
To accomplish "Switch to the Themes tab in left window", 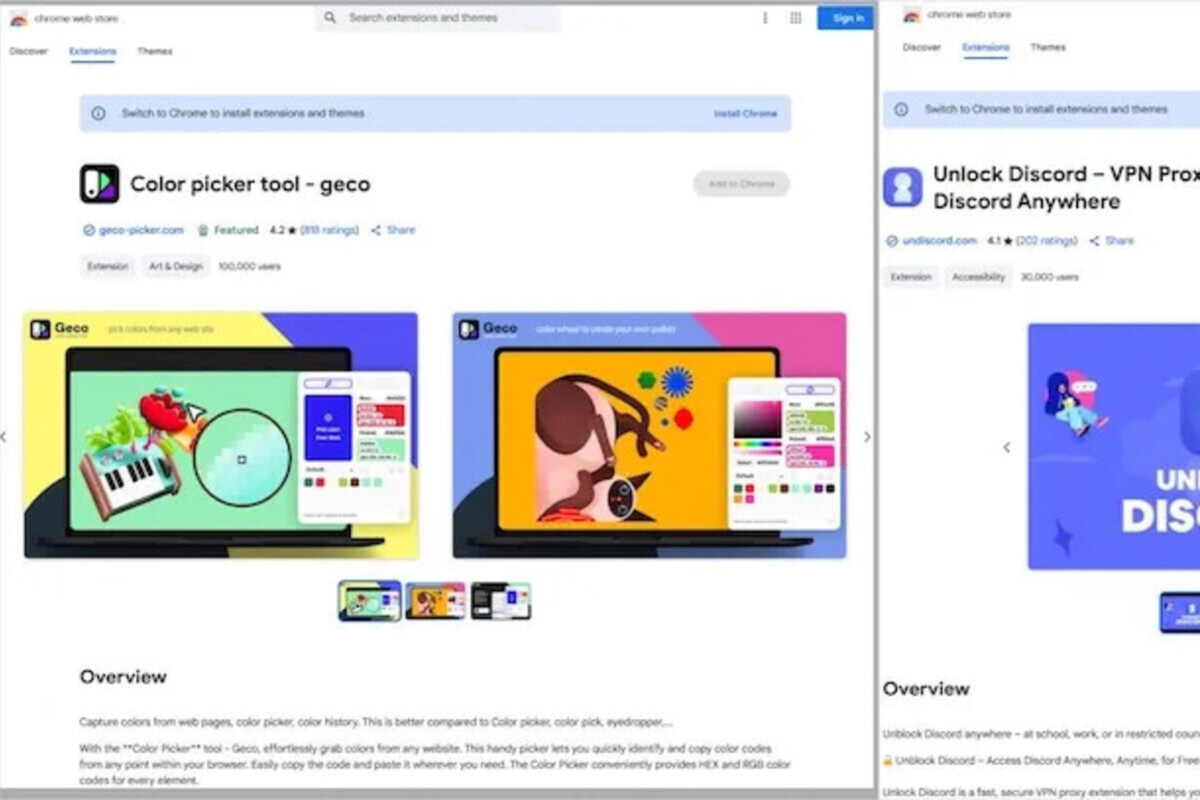I will [x=155, y=51].
